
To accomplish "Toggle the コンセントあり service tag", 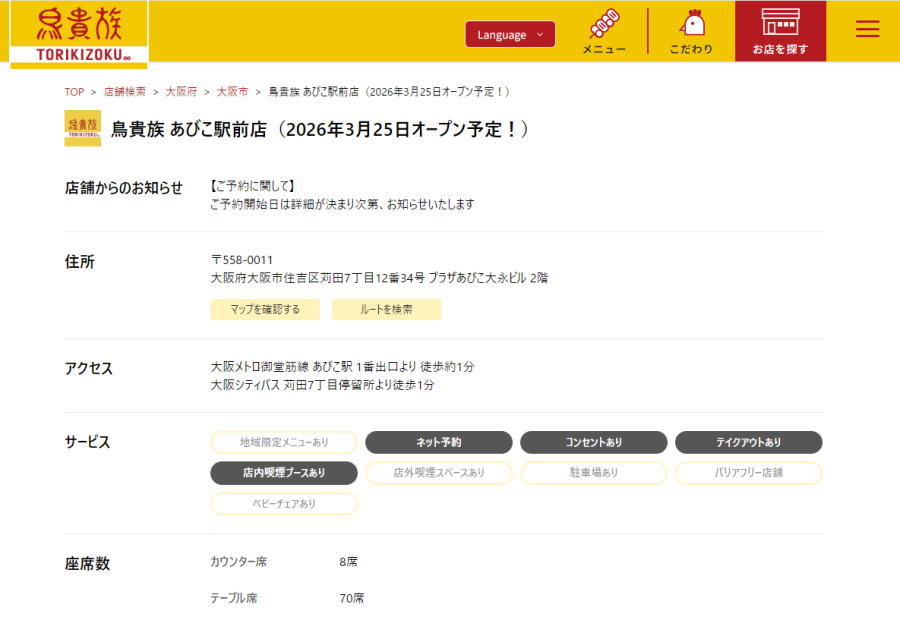I will [593, 442].
